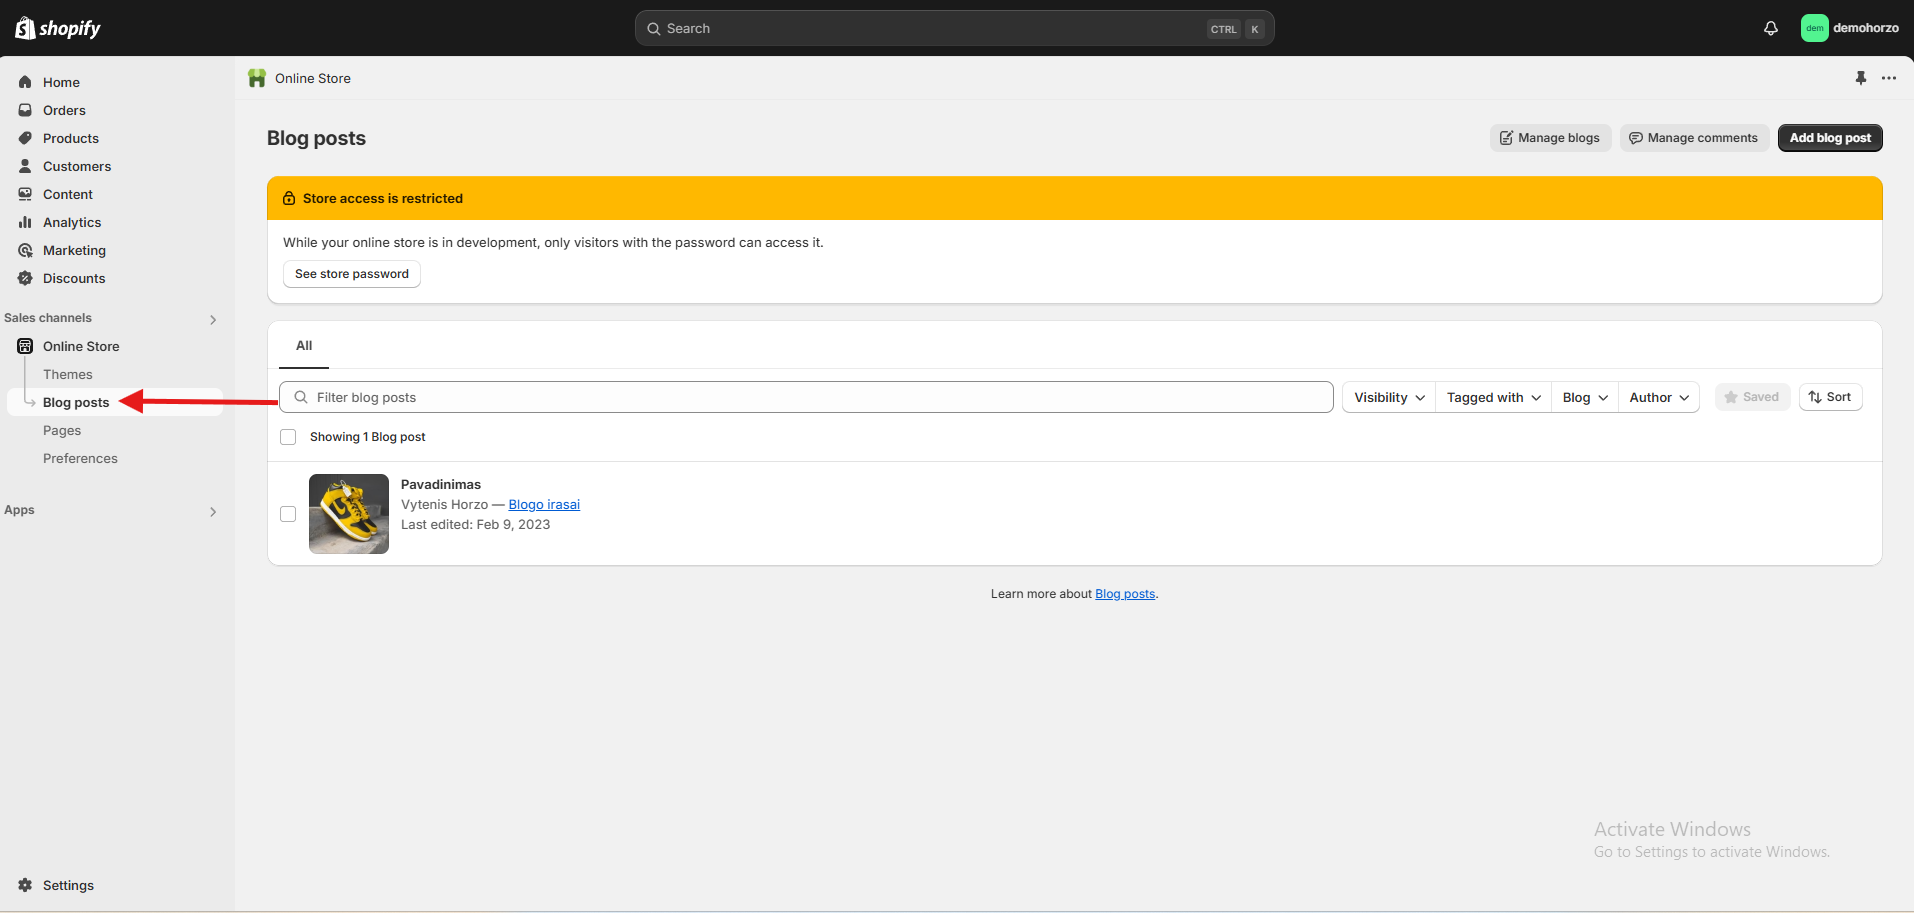Click the Add blog post button

coord(1829,138)
